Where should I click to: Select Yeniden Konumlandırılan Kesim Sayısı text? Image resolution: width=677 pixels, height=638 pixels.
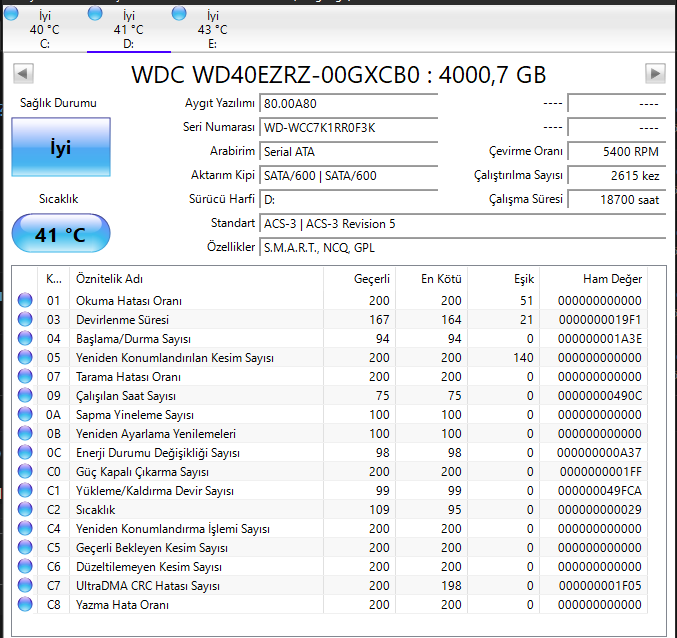click(175, 358)
